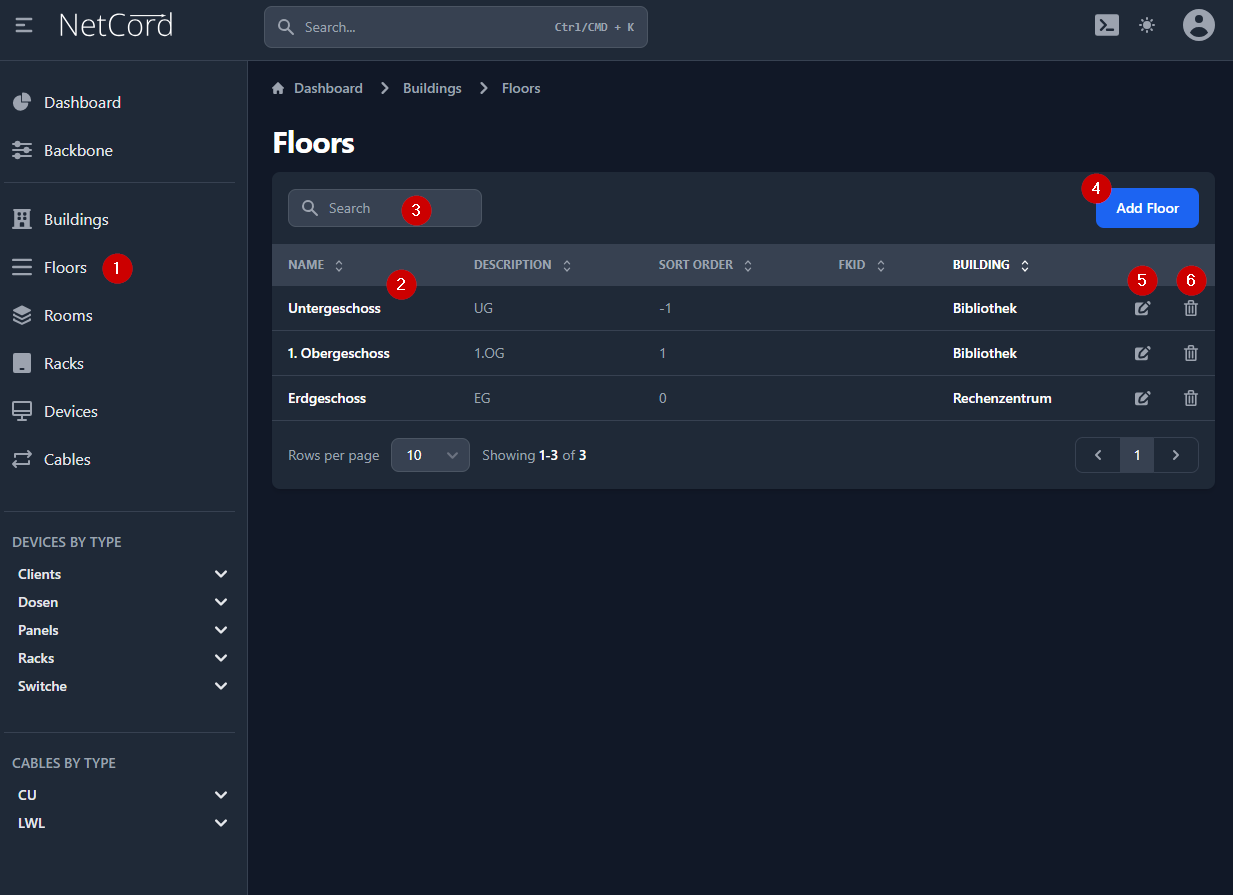Open the Rows per page dropdown

coord(430,455)
